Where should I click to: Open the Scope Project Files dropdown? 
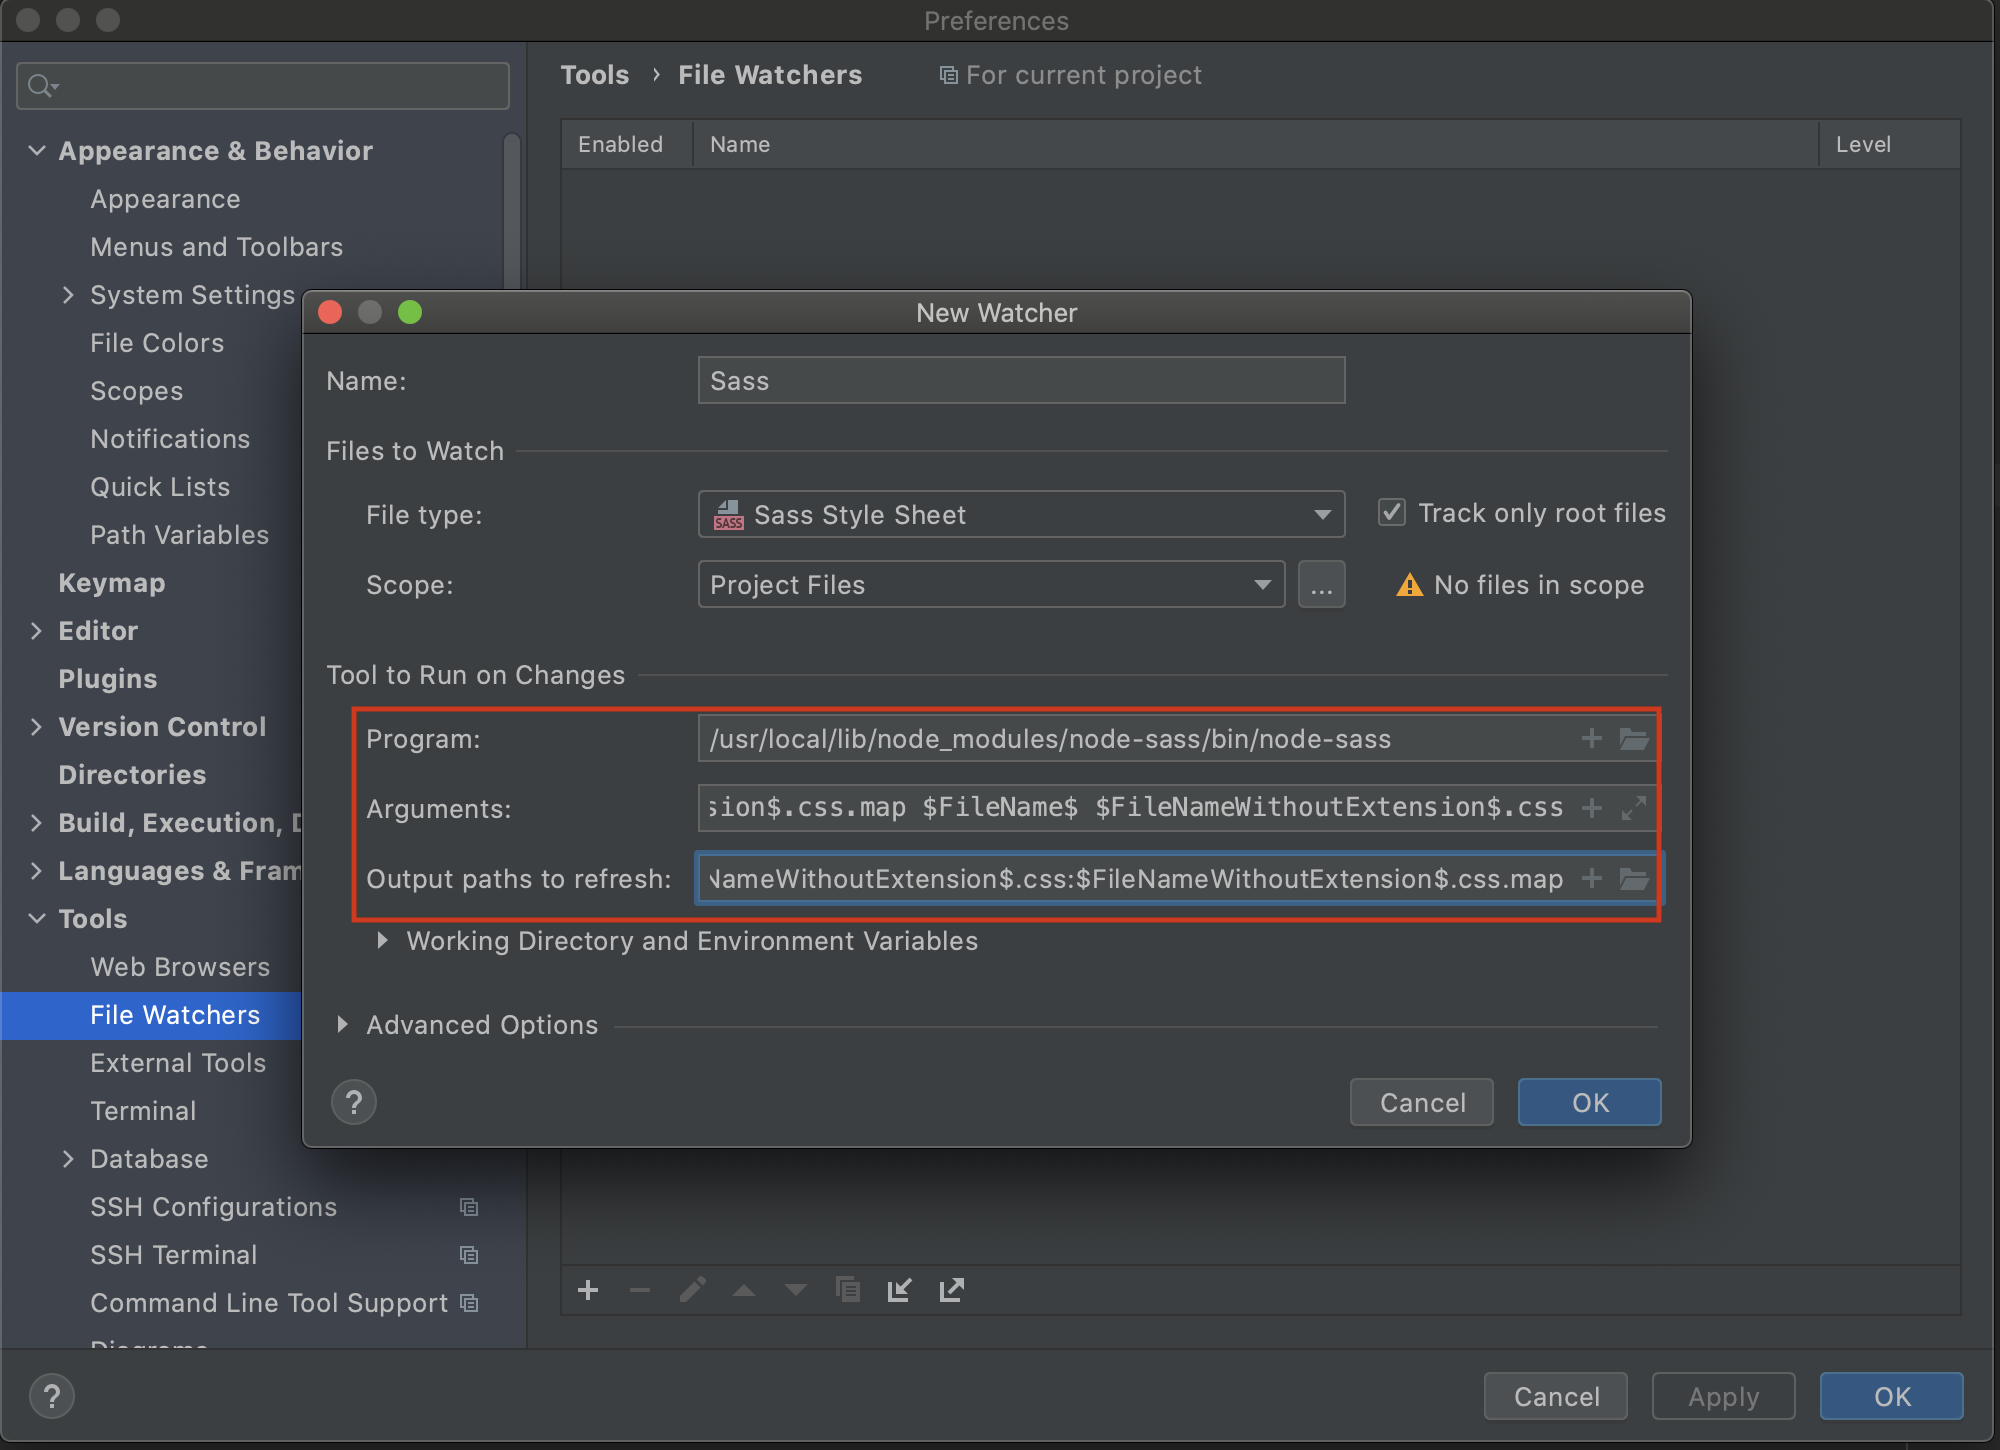990,585
